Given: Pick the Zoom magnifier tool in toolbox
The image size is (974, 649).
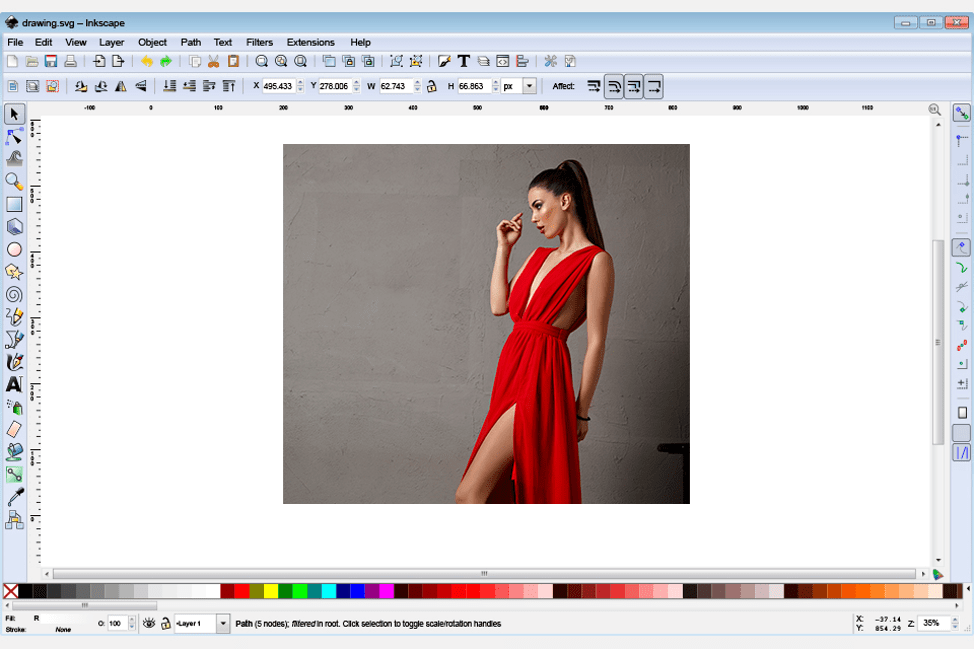Looking at the screenshot, I should (x=14, y=181).
